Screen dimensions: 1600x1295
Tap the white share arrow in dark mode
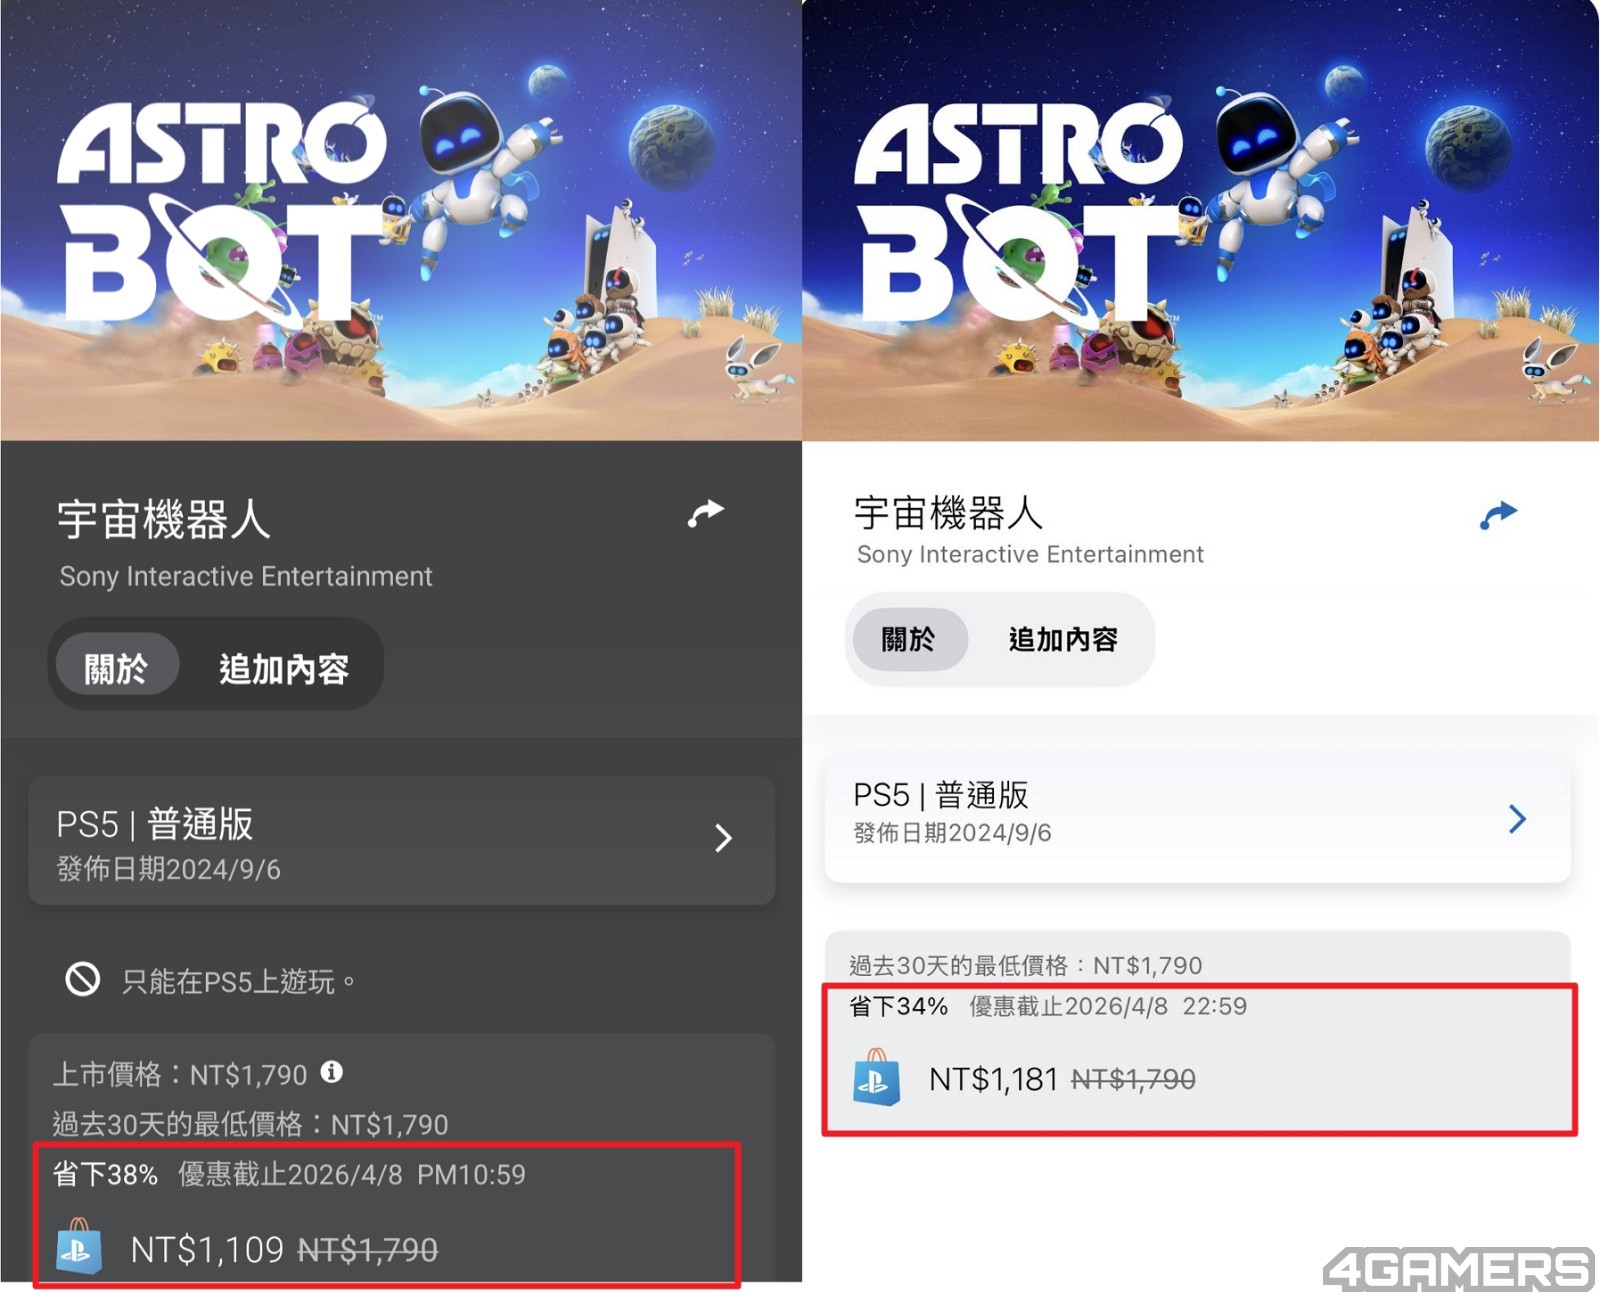coord(705,514)
